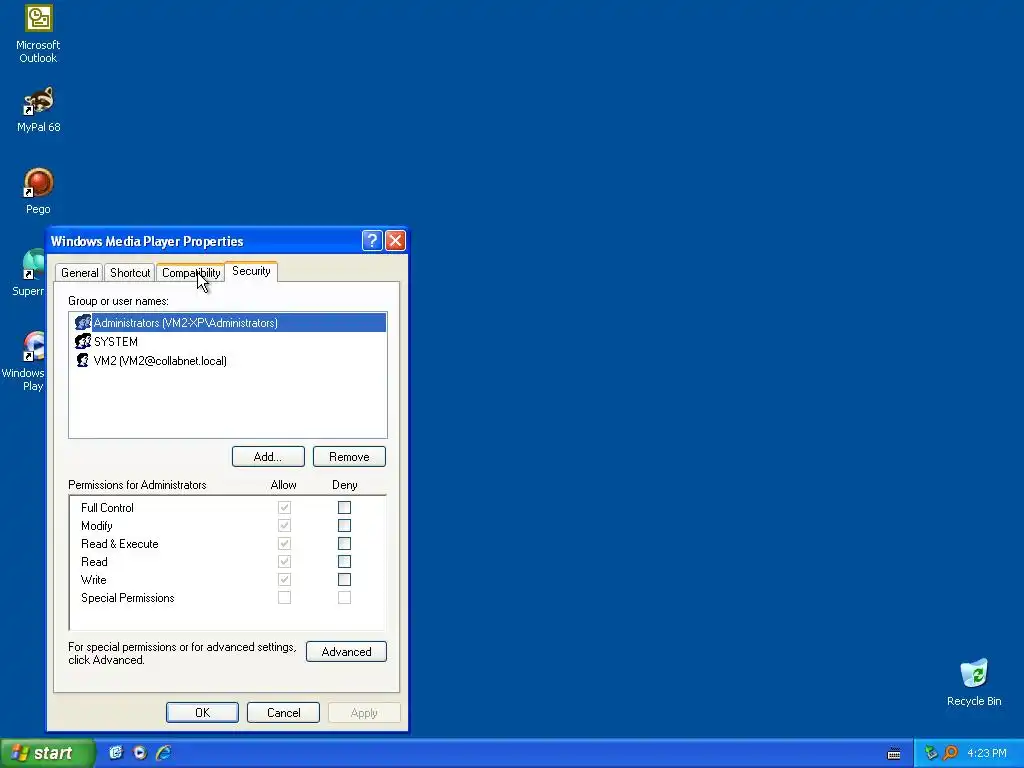Toggle Allow checkbox for Full Control
This screenshot has height=768, width=1024.
[x=284, y=507]
